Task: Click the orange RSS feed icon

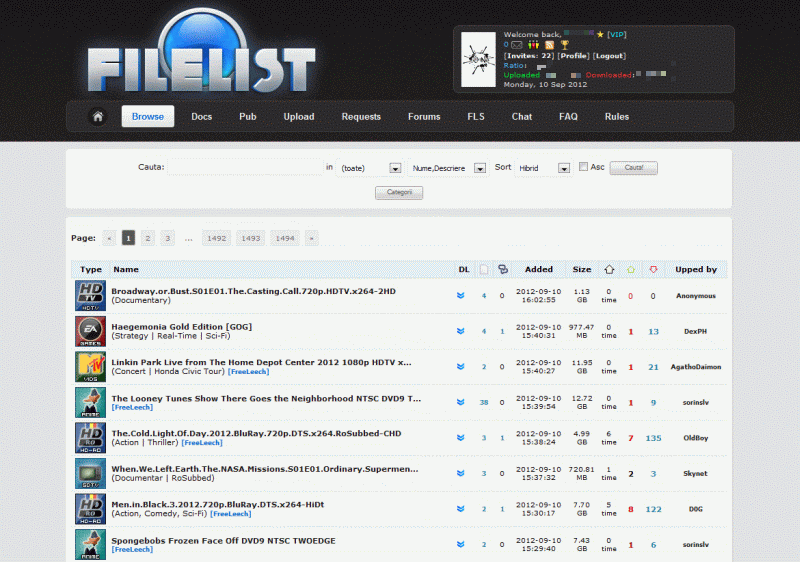Action: pos(549,45)
